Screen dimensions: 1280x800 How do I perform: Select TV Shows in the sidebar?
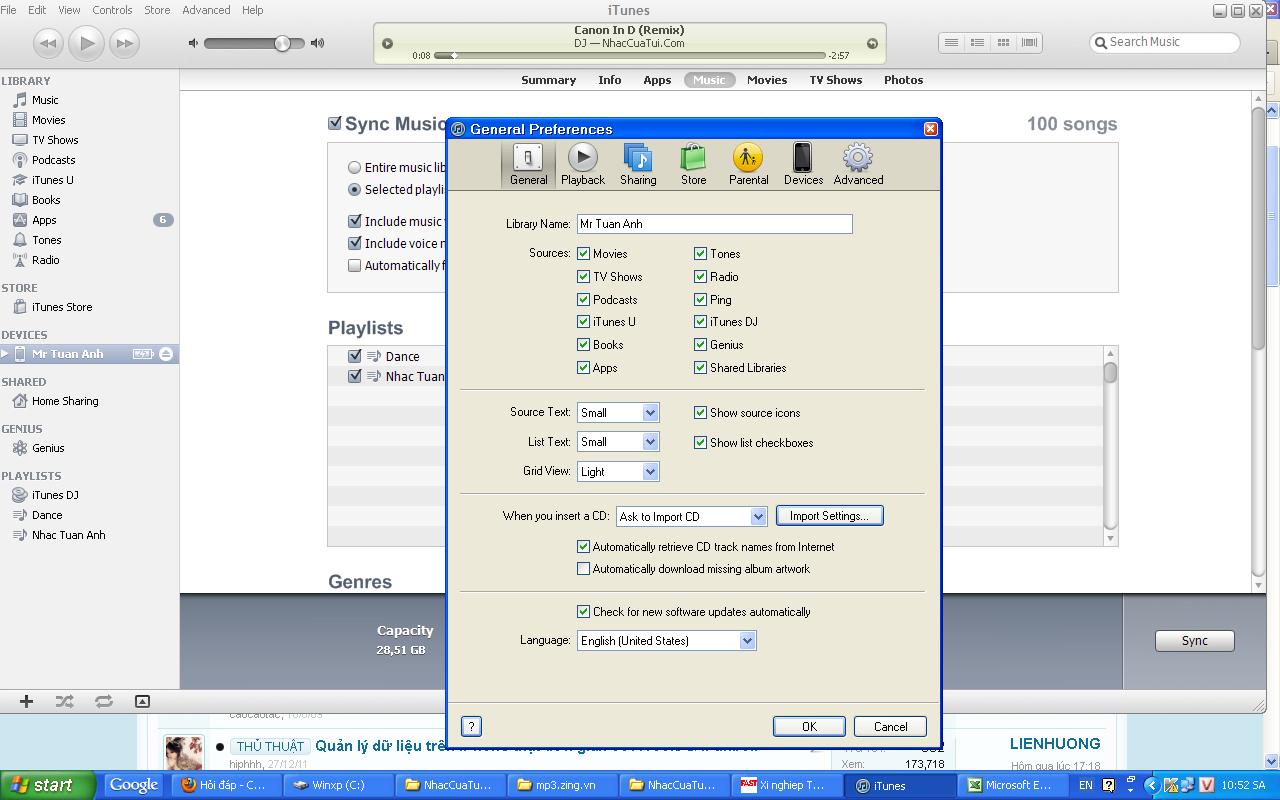(x=55, y=140)
